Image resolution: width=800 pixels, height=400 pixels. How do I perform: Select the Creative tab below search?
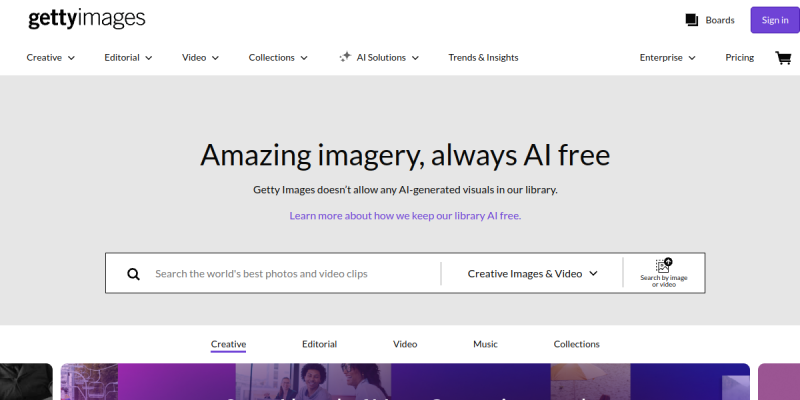[x=228, y=344]
